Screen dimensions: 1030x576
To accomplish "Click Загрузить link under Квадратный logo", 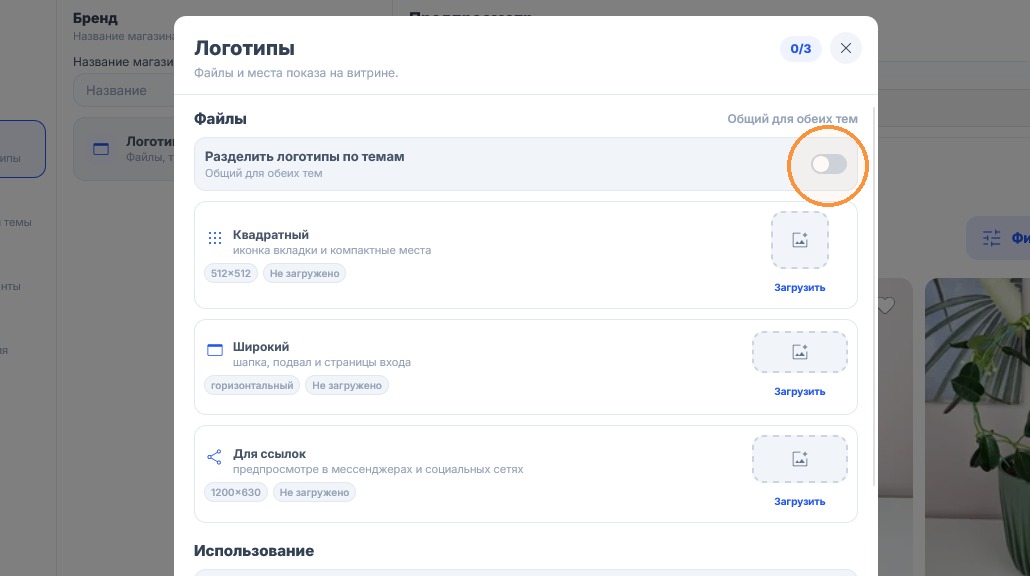I will 799,288.
